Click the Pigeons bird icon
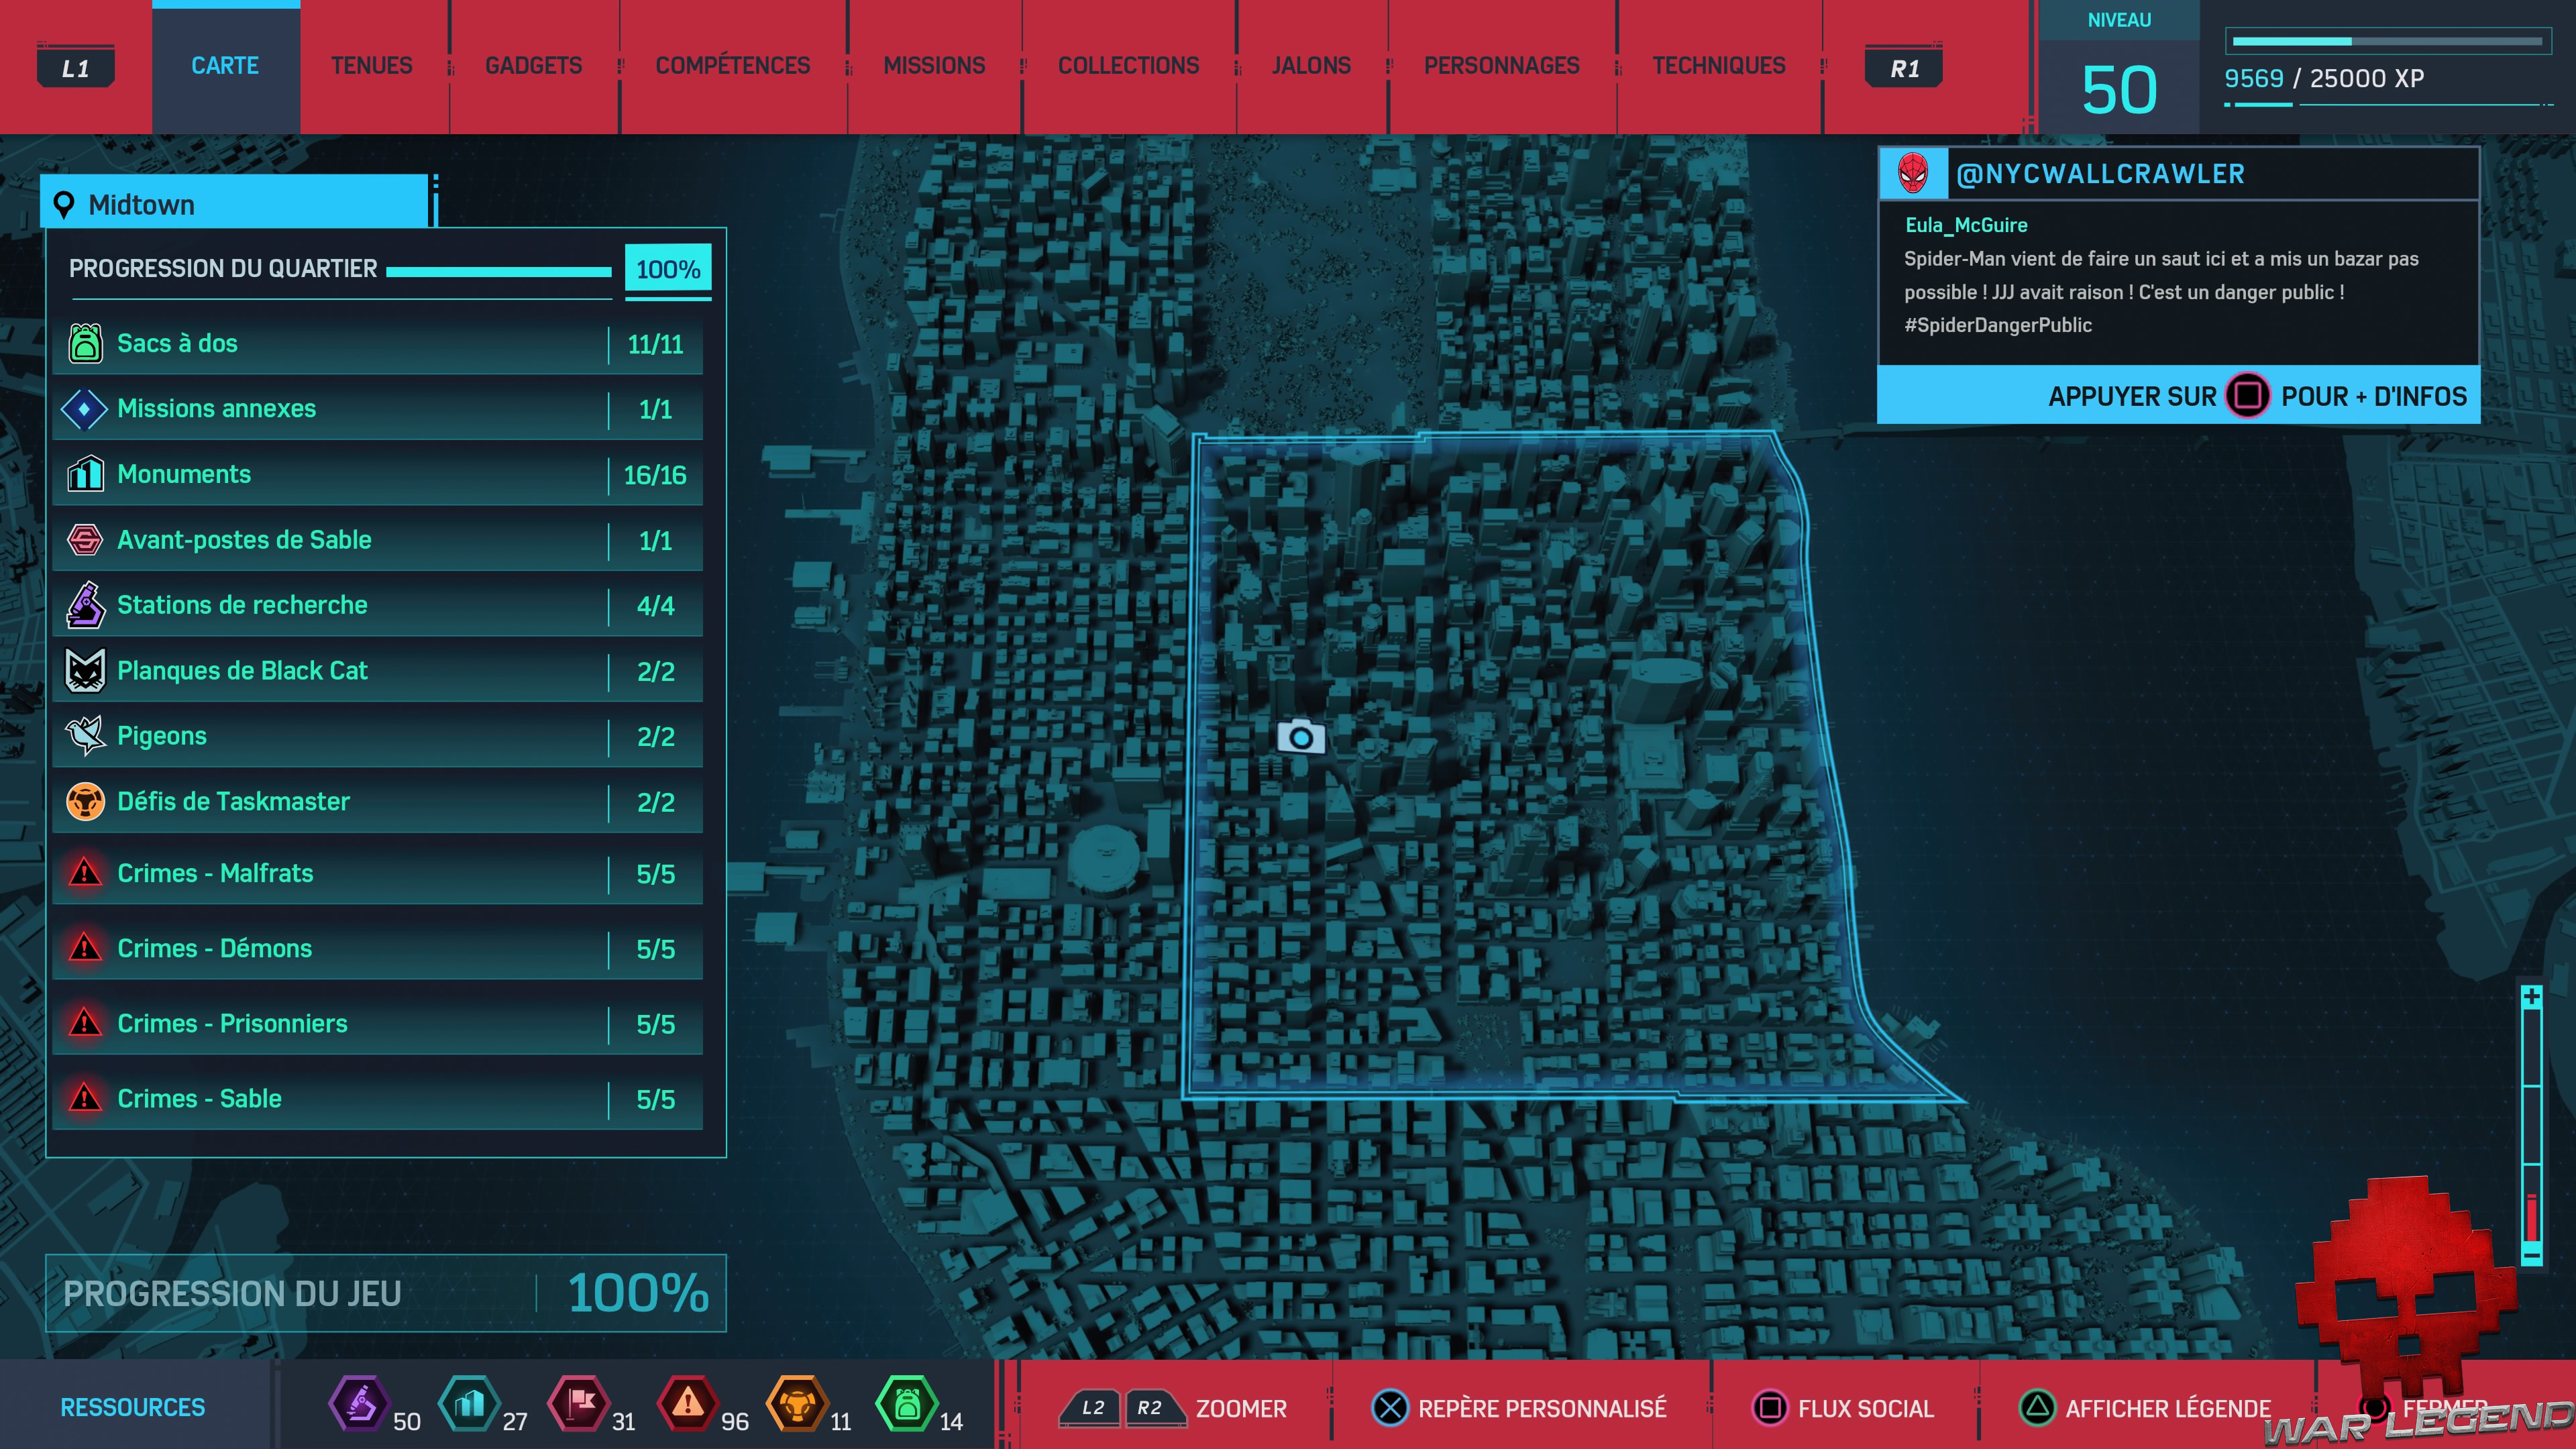Viewport: 2576px width, 1449px height. (x=85, y=736)
